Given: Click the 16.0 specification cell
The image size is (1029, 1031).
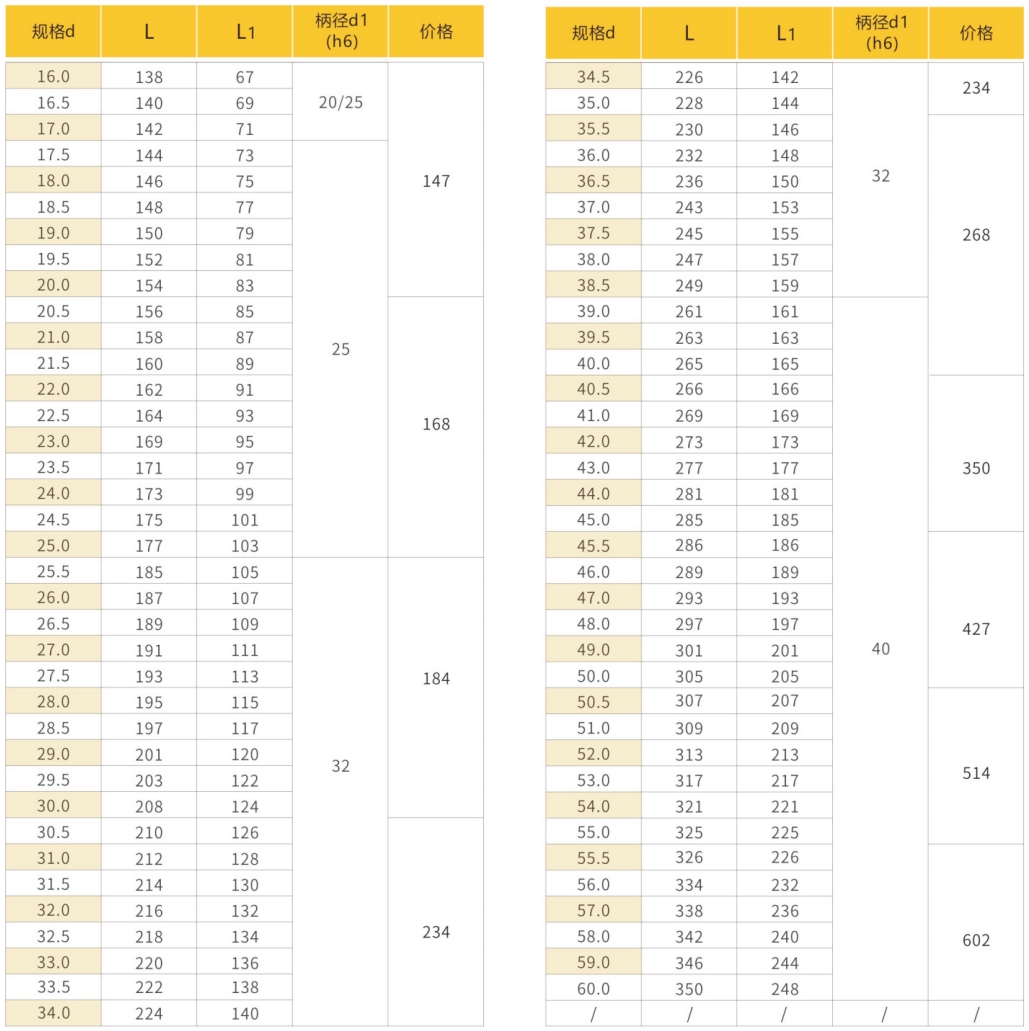Looking at the screenshot, I should 53,77.
